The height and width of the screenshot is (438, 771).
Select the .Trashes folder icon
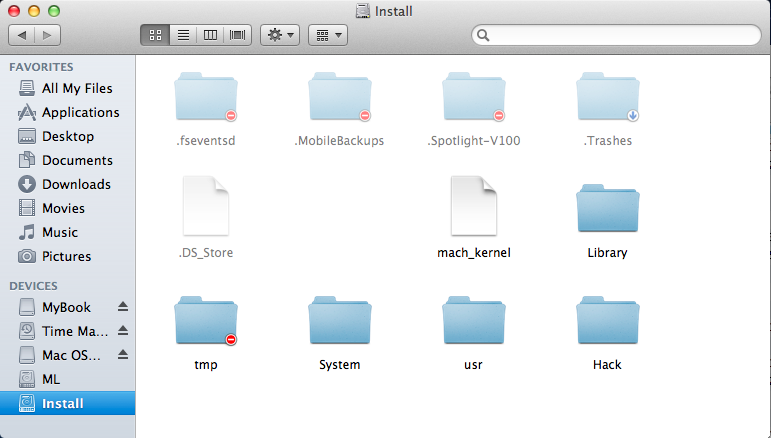(608, 96)
